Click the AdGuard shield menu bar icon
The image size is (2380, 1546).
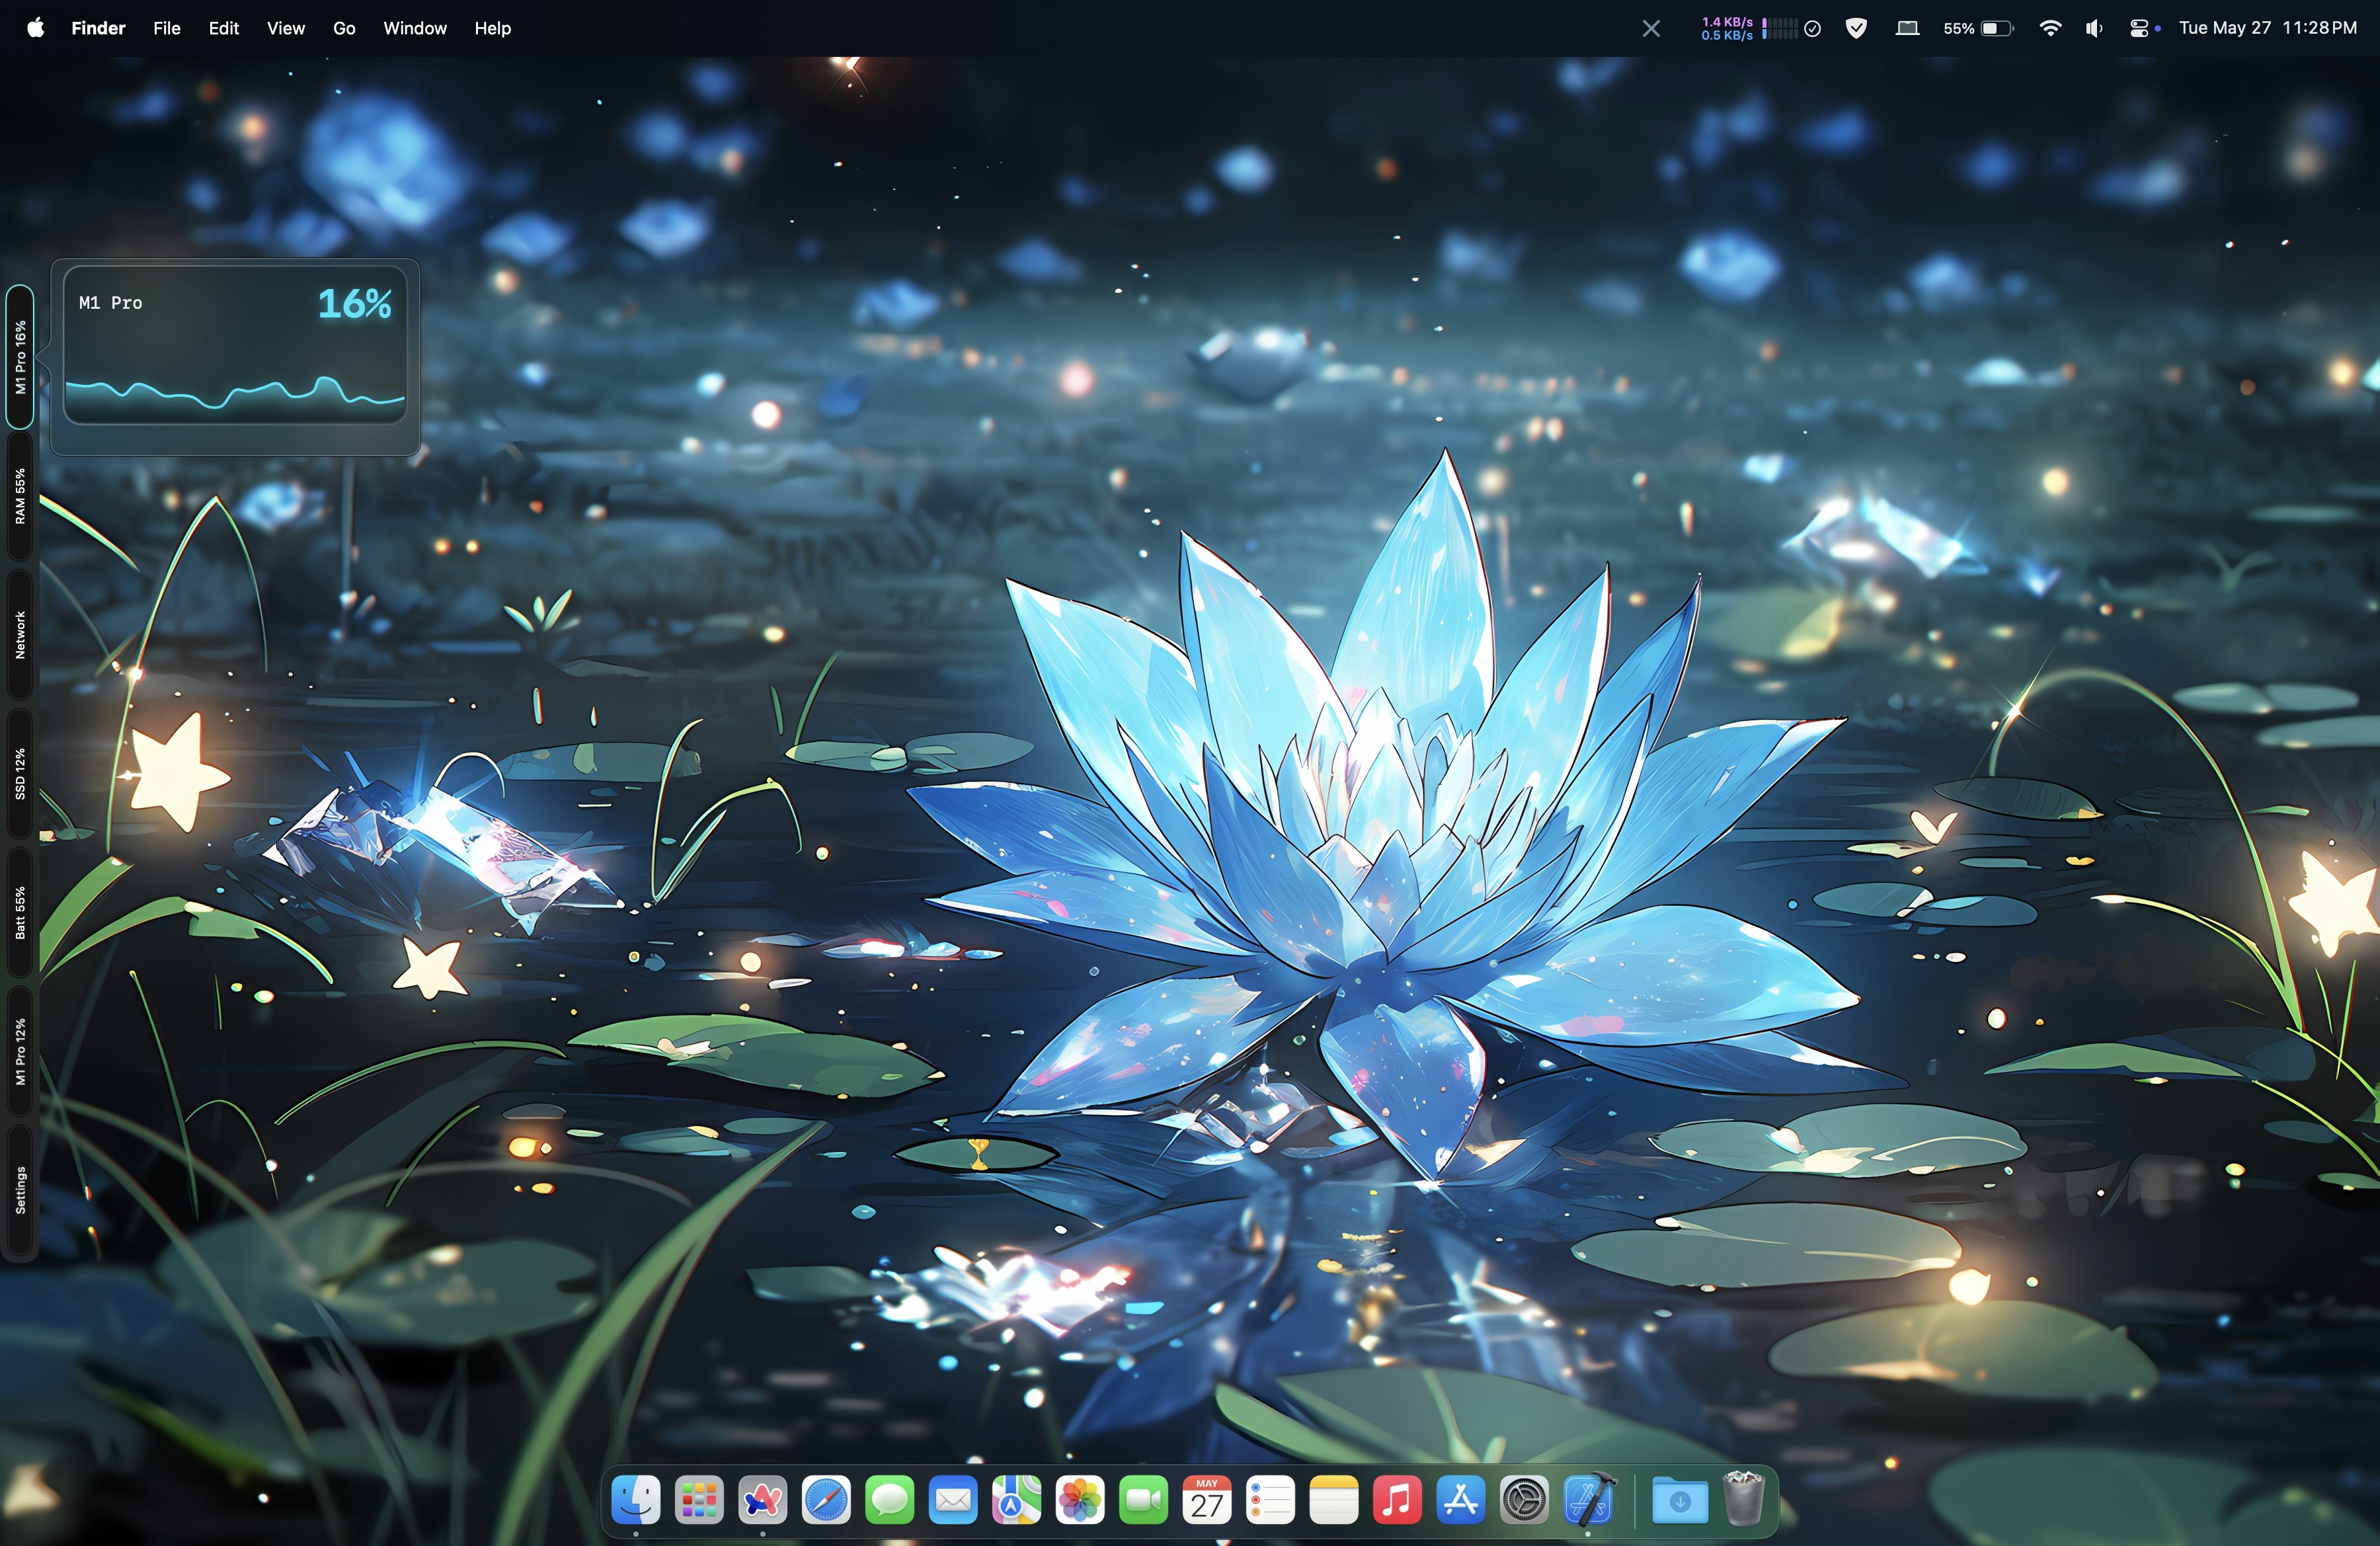coord(1856,28)
